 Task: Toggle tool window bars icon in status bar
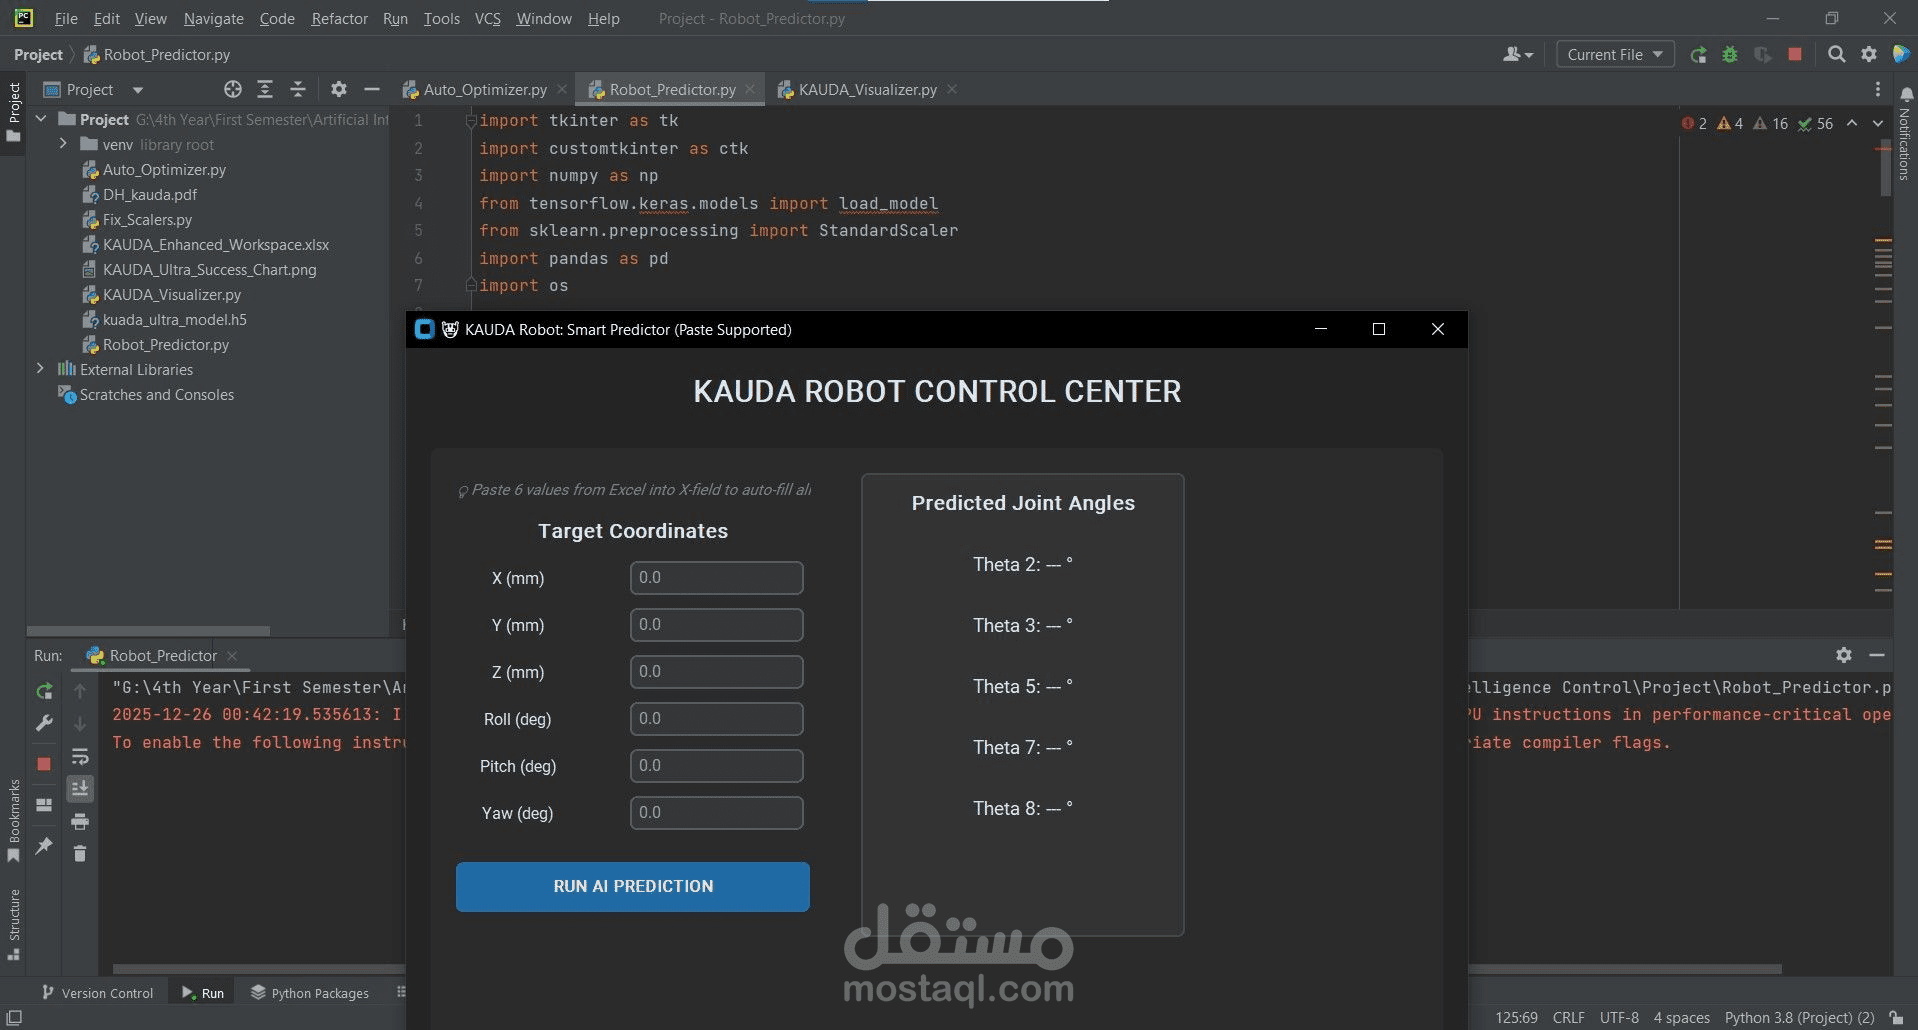pos(14,1017)
